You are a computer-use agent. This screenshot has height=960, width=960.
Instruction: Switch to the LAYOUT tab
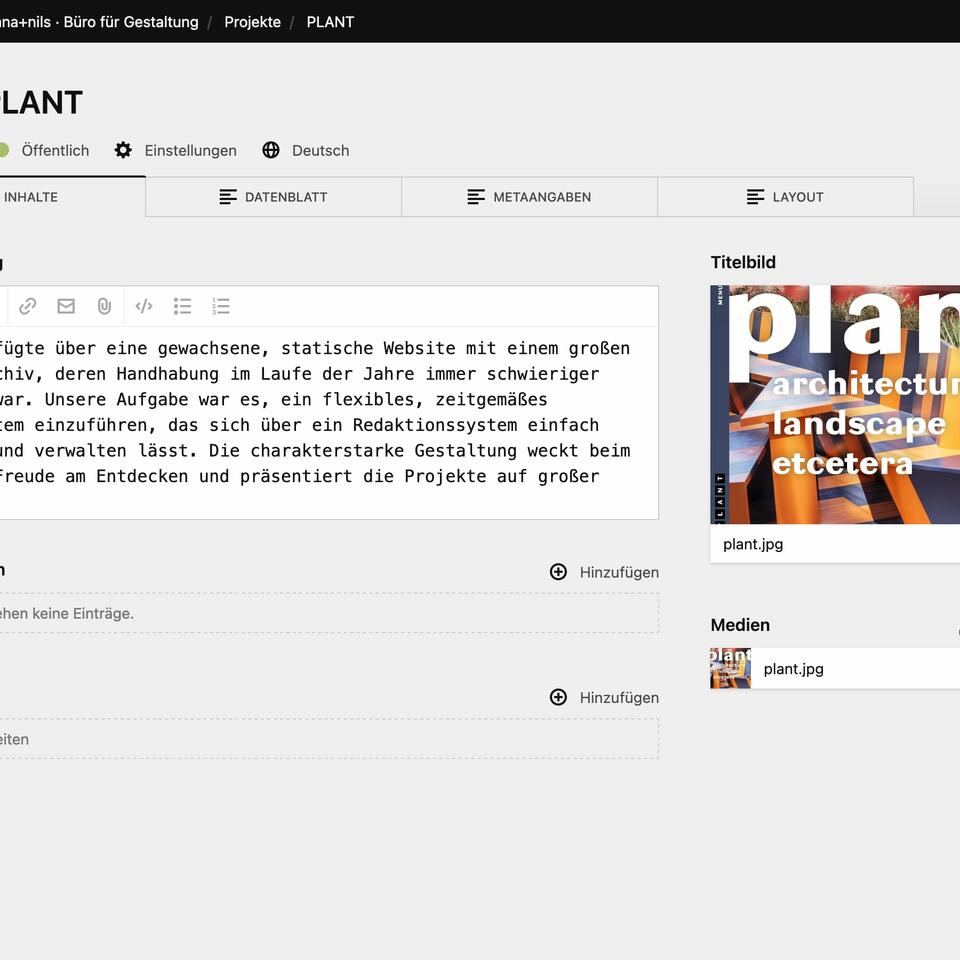[x=786, y=197]
